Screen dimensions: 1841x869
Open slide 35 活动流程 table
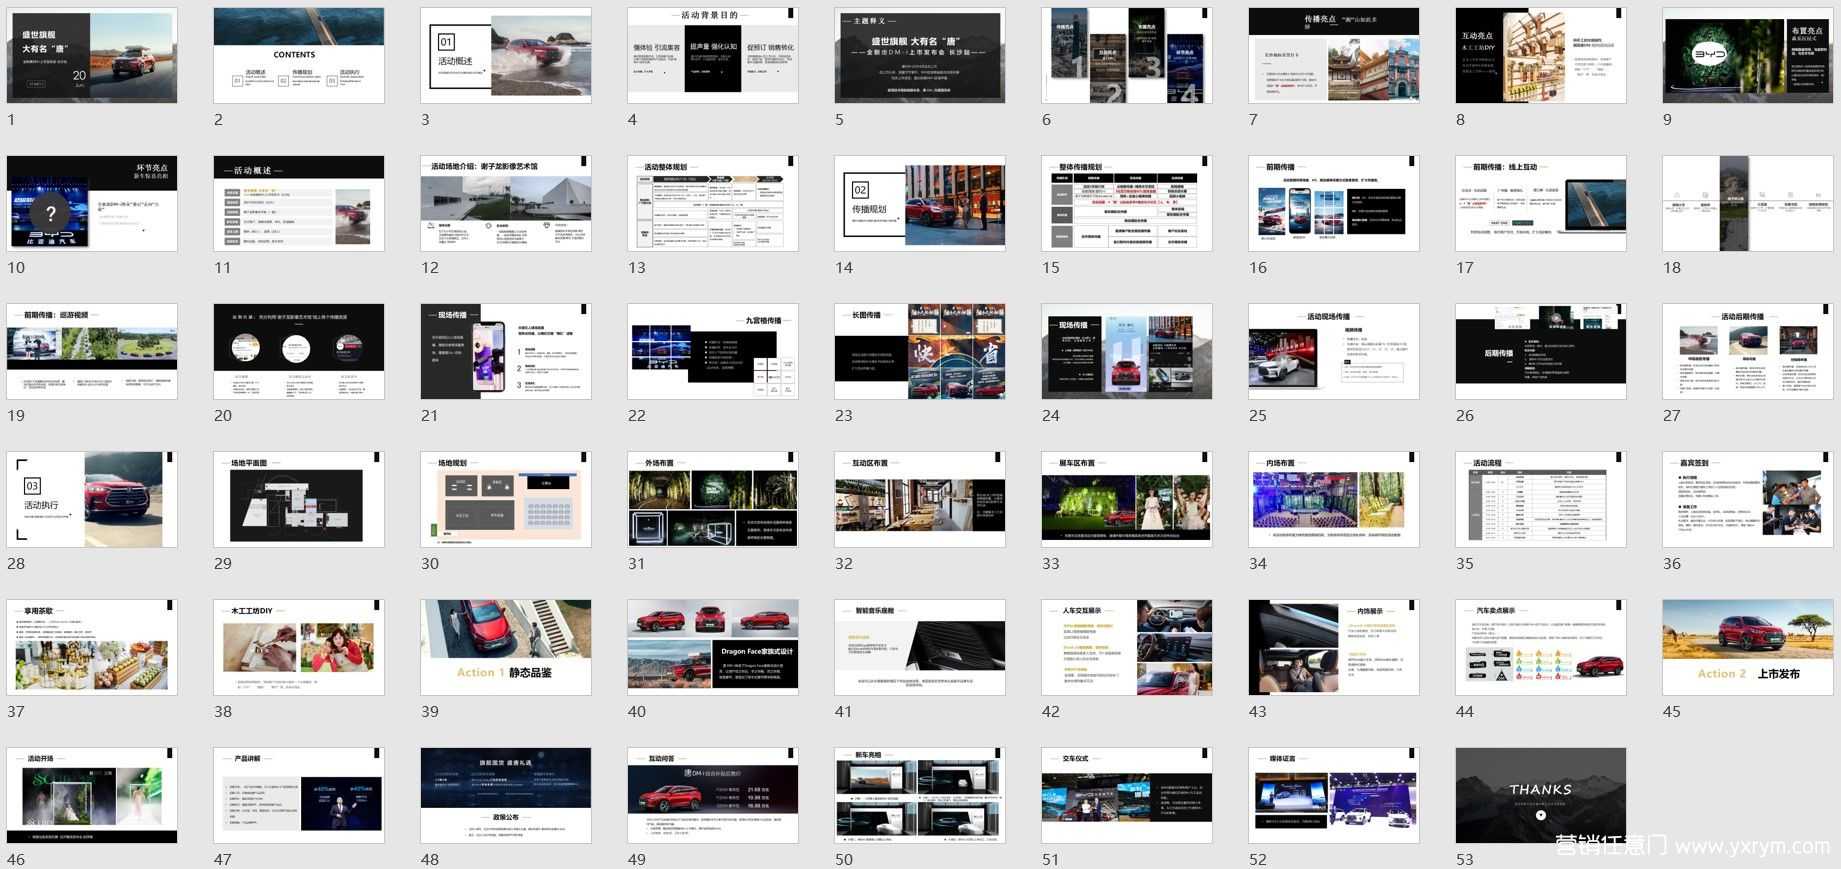click(1541, 499)
